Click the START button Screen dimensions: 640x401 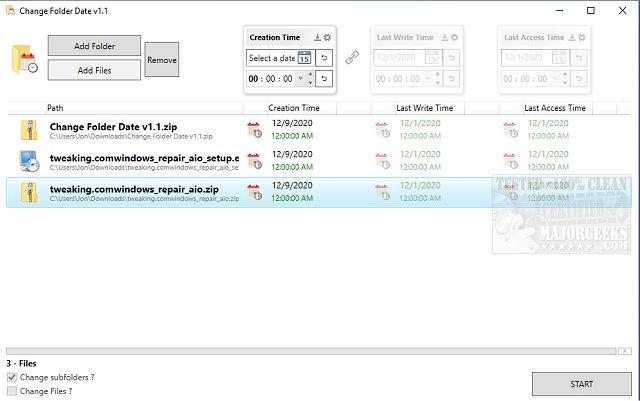point(582,384)
